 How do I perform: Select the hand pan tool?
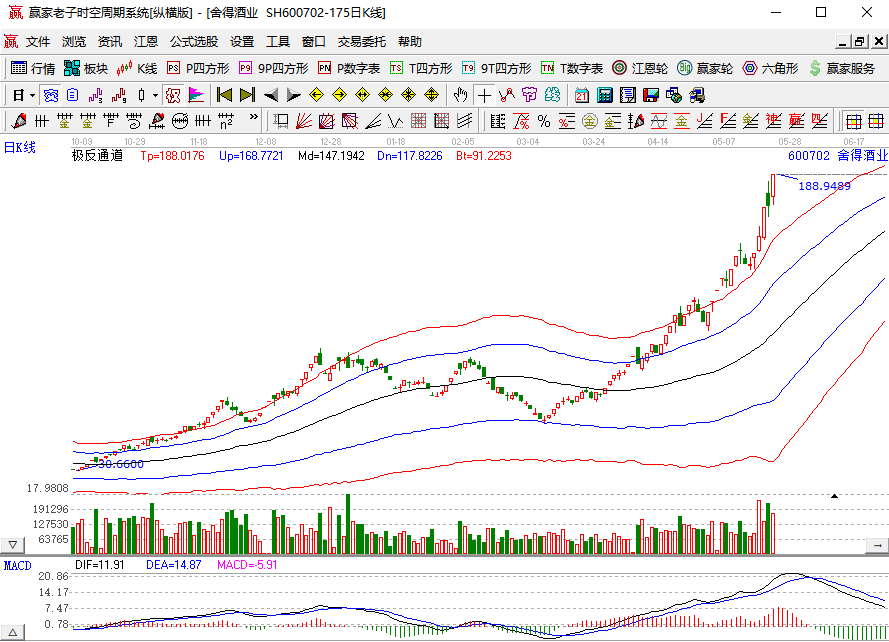pyautogui.click(x=460, y=95)
